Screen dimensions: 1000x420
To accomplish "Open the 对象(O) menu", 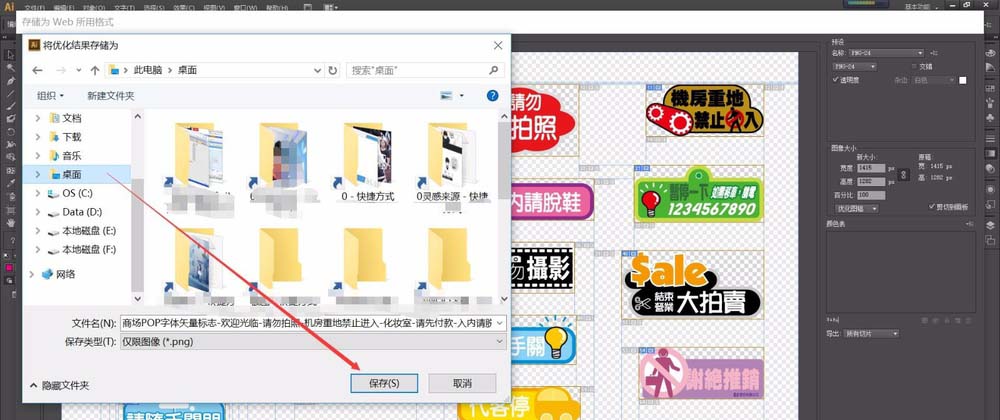I will click(x=94, y=8).
